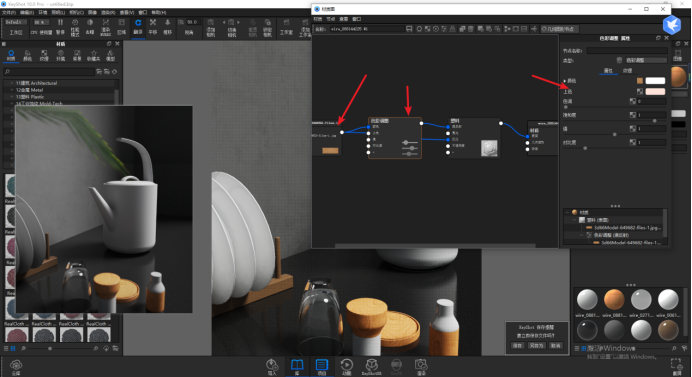
Task: Open the CPU usage percentage dropdown
Action: pos(41,22)
